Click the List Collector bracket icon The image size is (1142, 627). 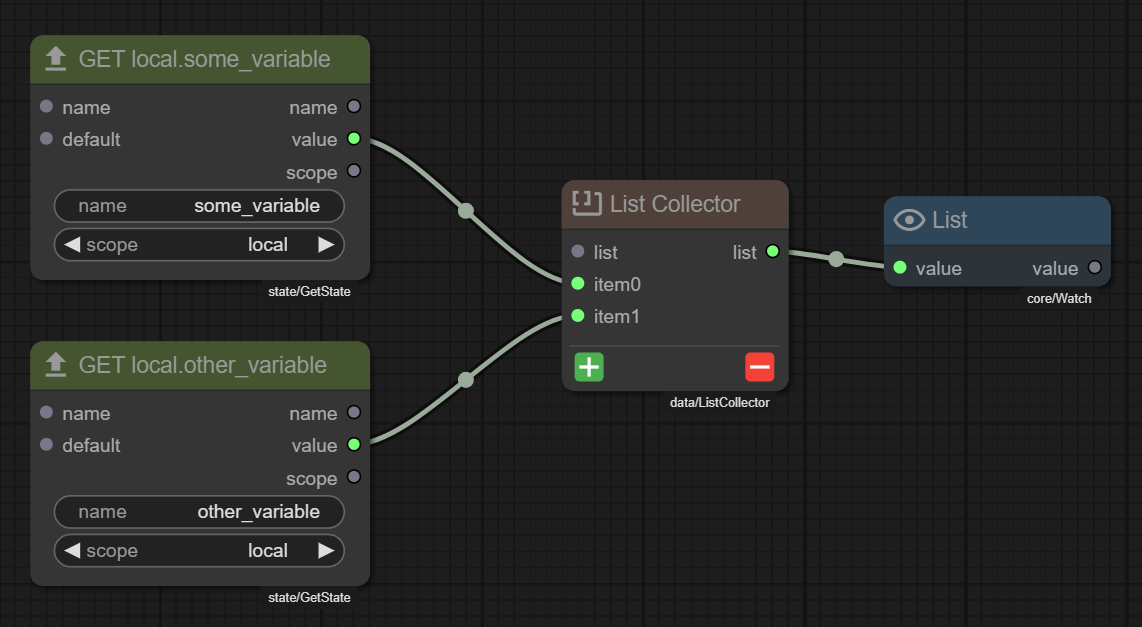[x=586, y=204]
